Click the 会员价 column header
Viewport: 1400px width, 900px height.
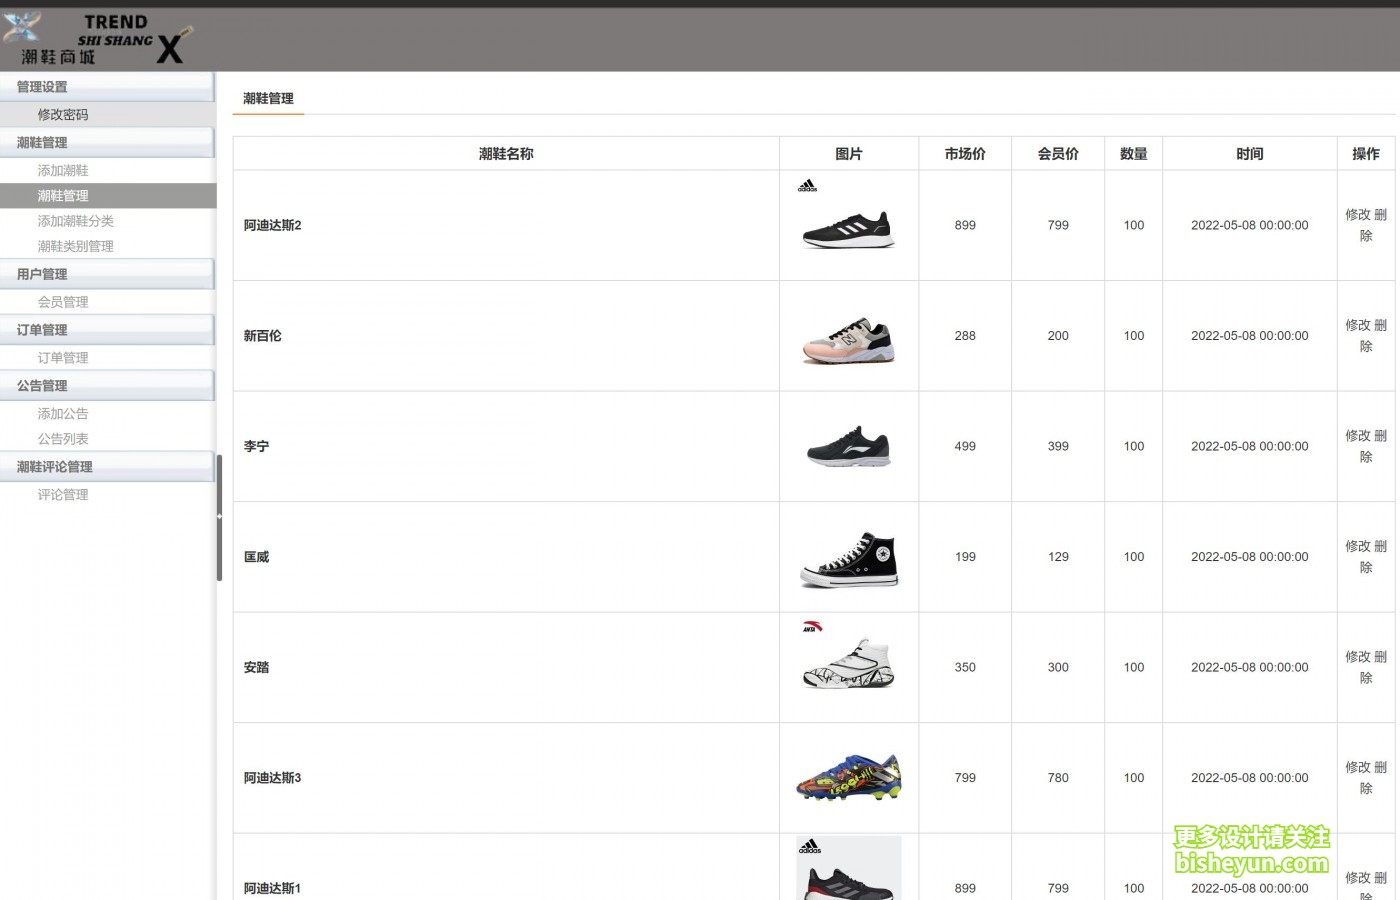(1058, 154)
